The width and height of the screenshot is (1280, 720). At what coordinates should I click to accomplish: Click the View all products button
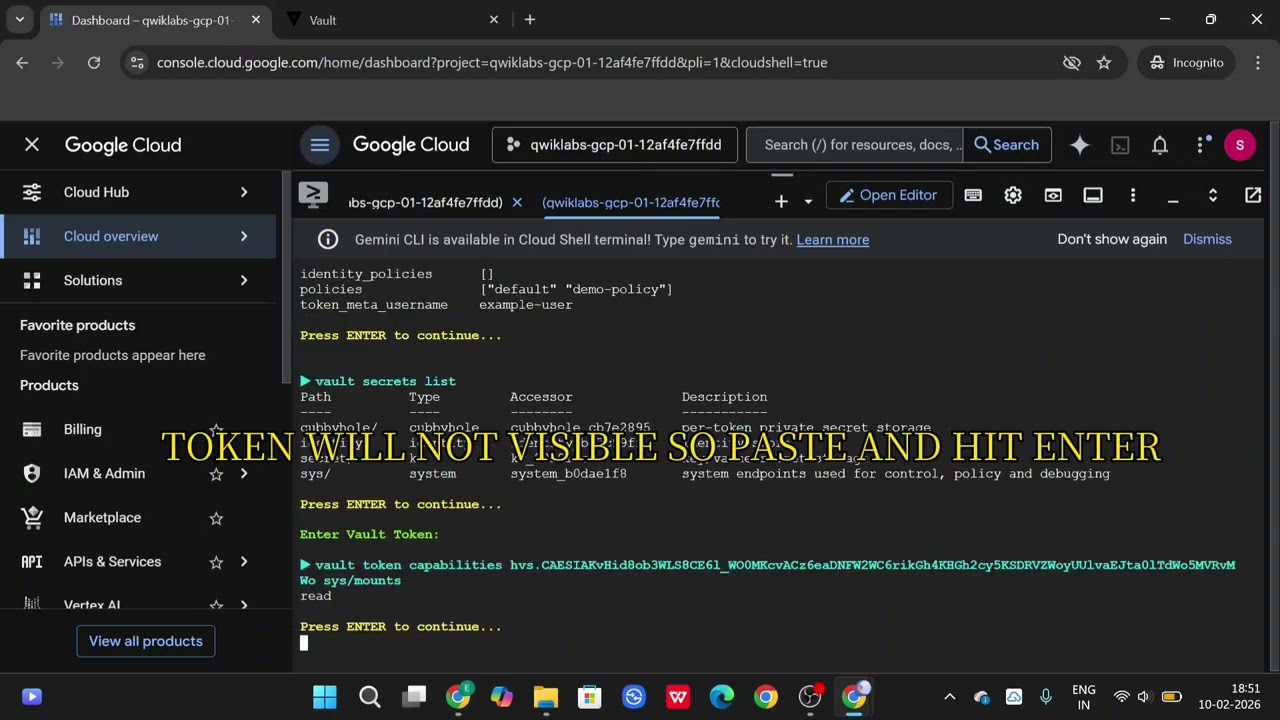click(146, 641)
